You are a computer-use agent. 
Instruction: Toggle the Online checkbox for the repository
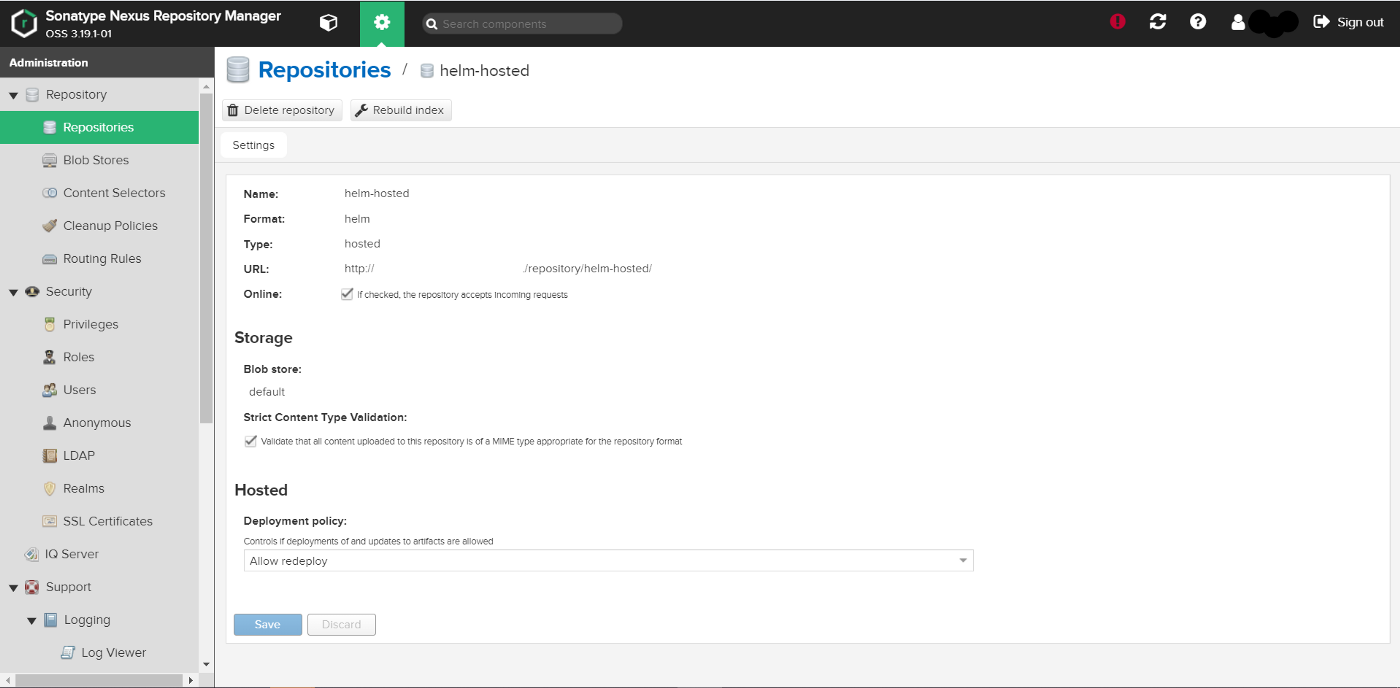[x=347, y=293]
